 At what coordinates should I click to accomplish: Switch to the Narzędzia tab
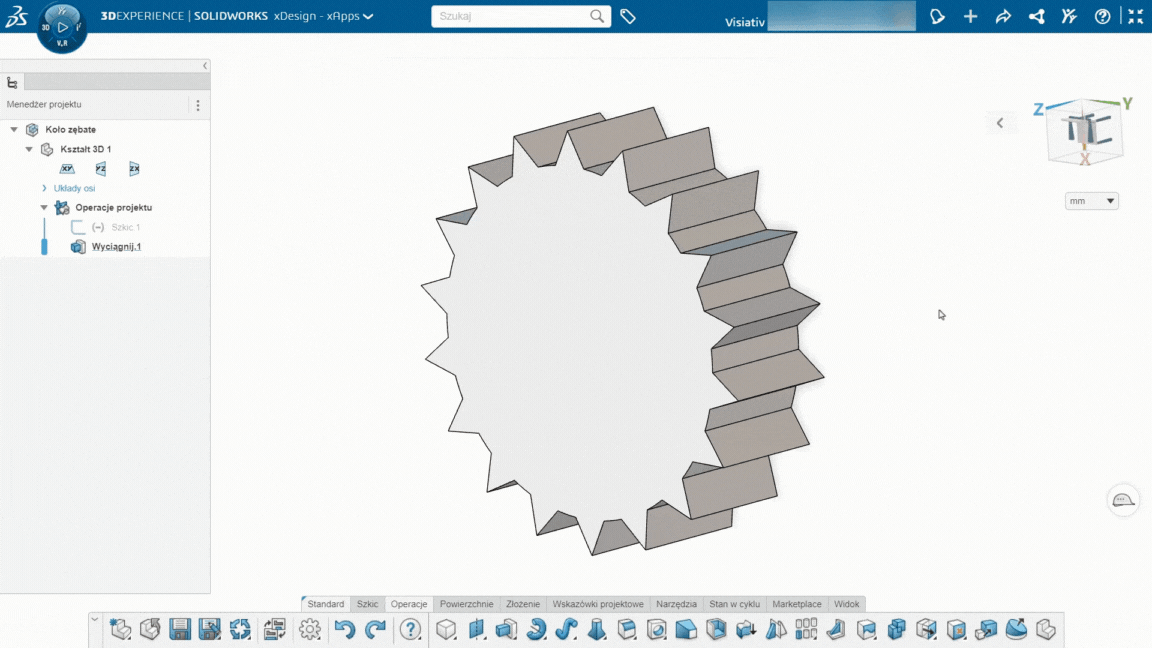676,604
